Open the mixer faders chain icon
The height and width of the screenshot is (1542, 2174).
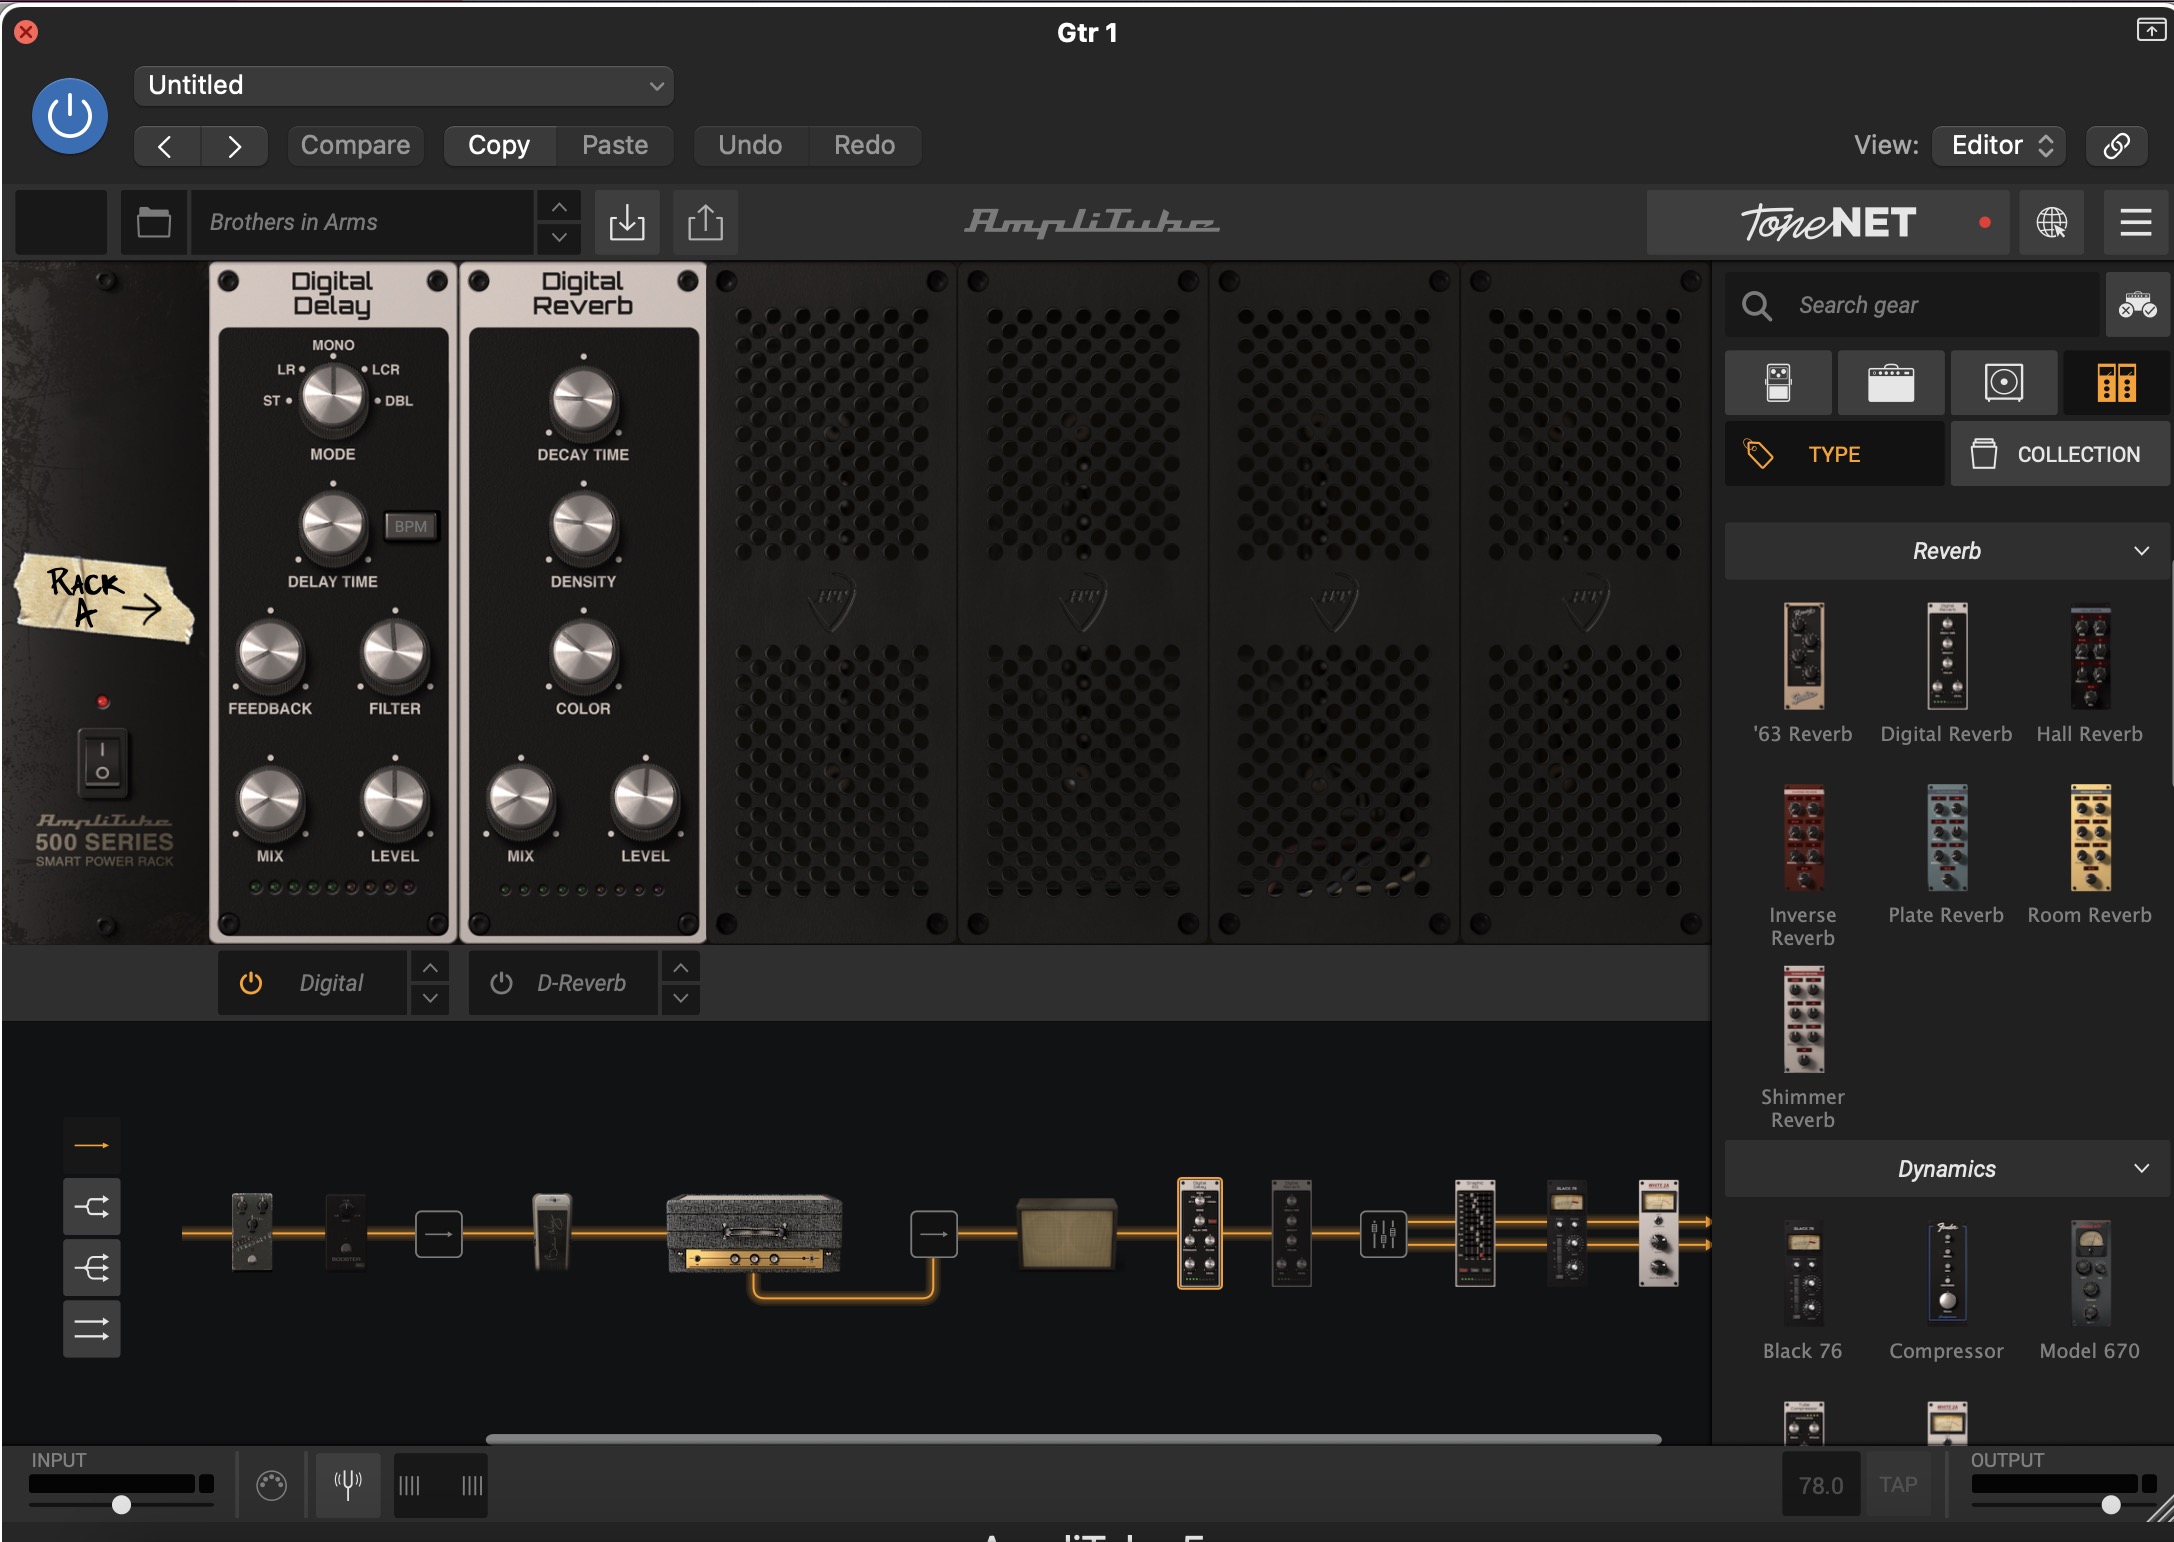[1384, 1234]
